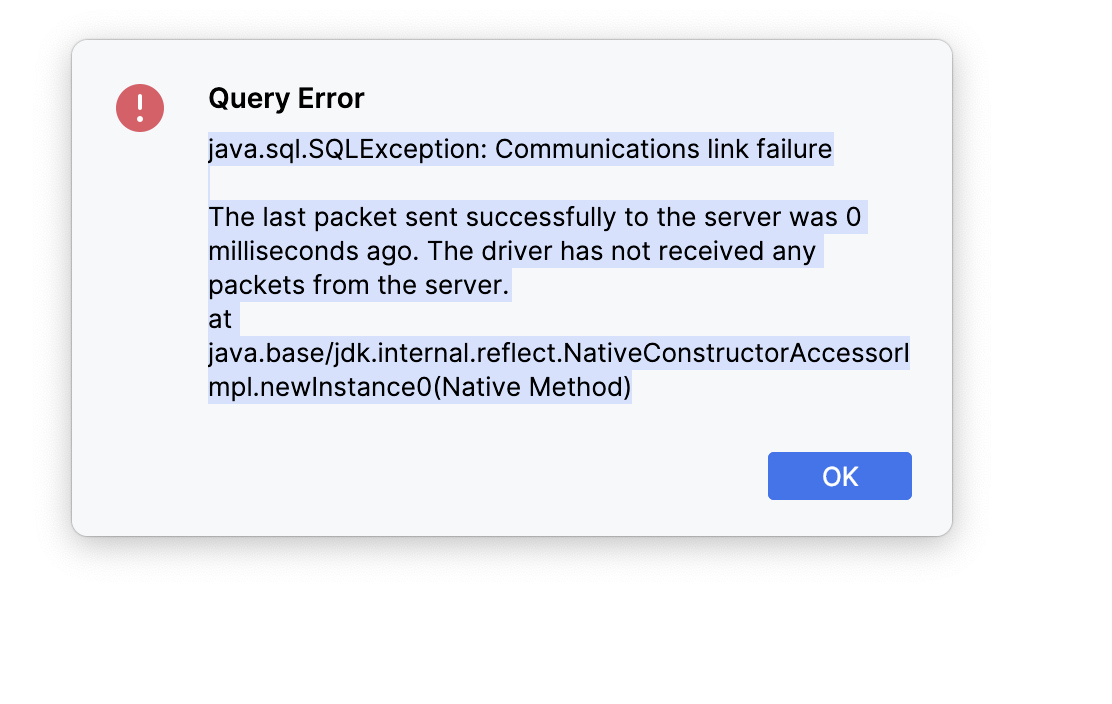1112x704 pixels.
Task: Click mpl.newInstance0 in the last line
Action: point(320,387)
